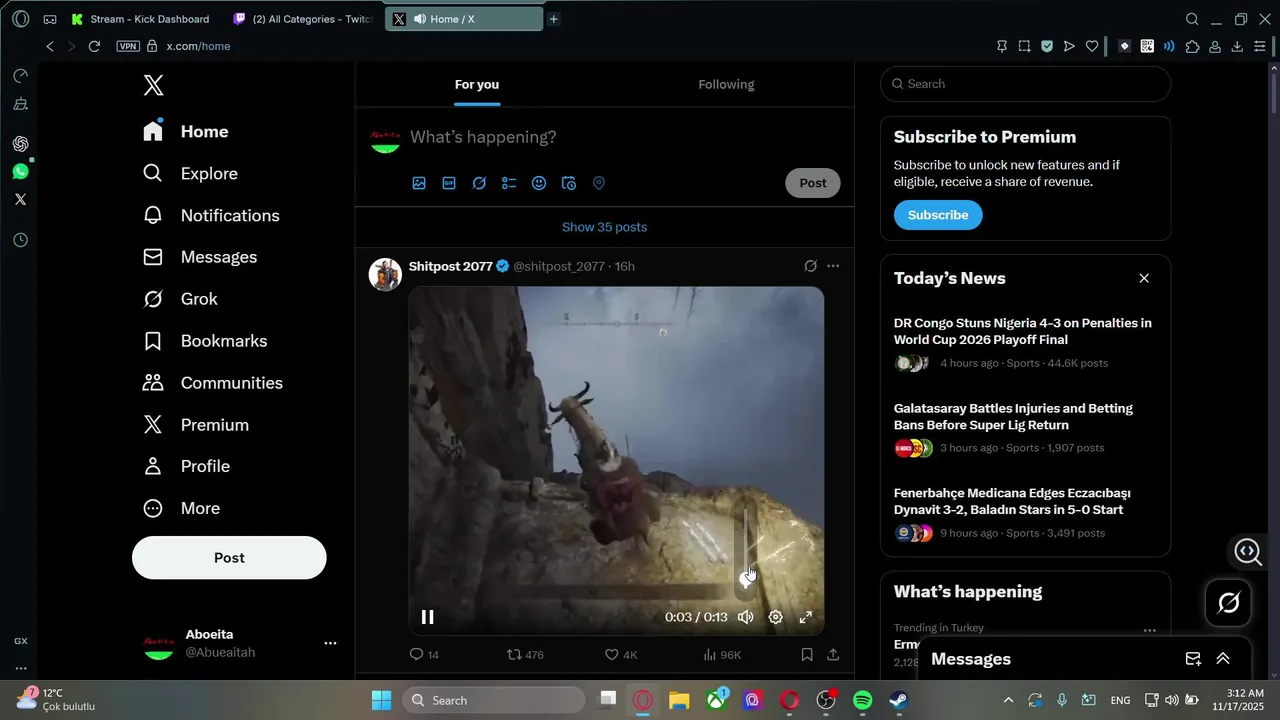This screenshot has width=1280, height=720.
Task: Open options dots beside Trending in Turkey
Action: click(1150, 630)
